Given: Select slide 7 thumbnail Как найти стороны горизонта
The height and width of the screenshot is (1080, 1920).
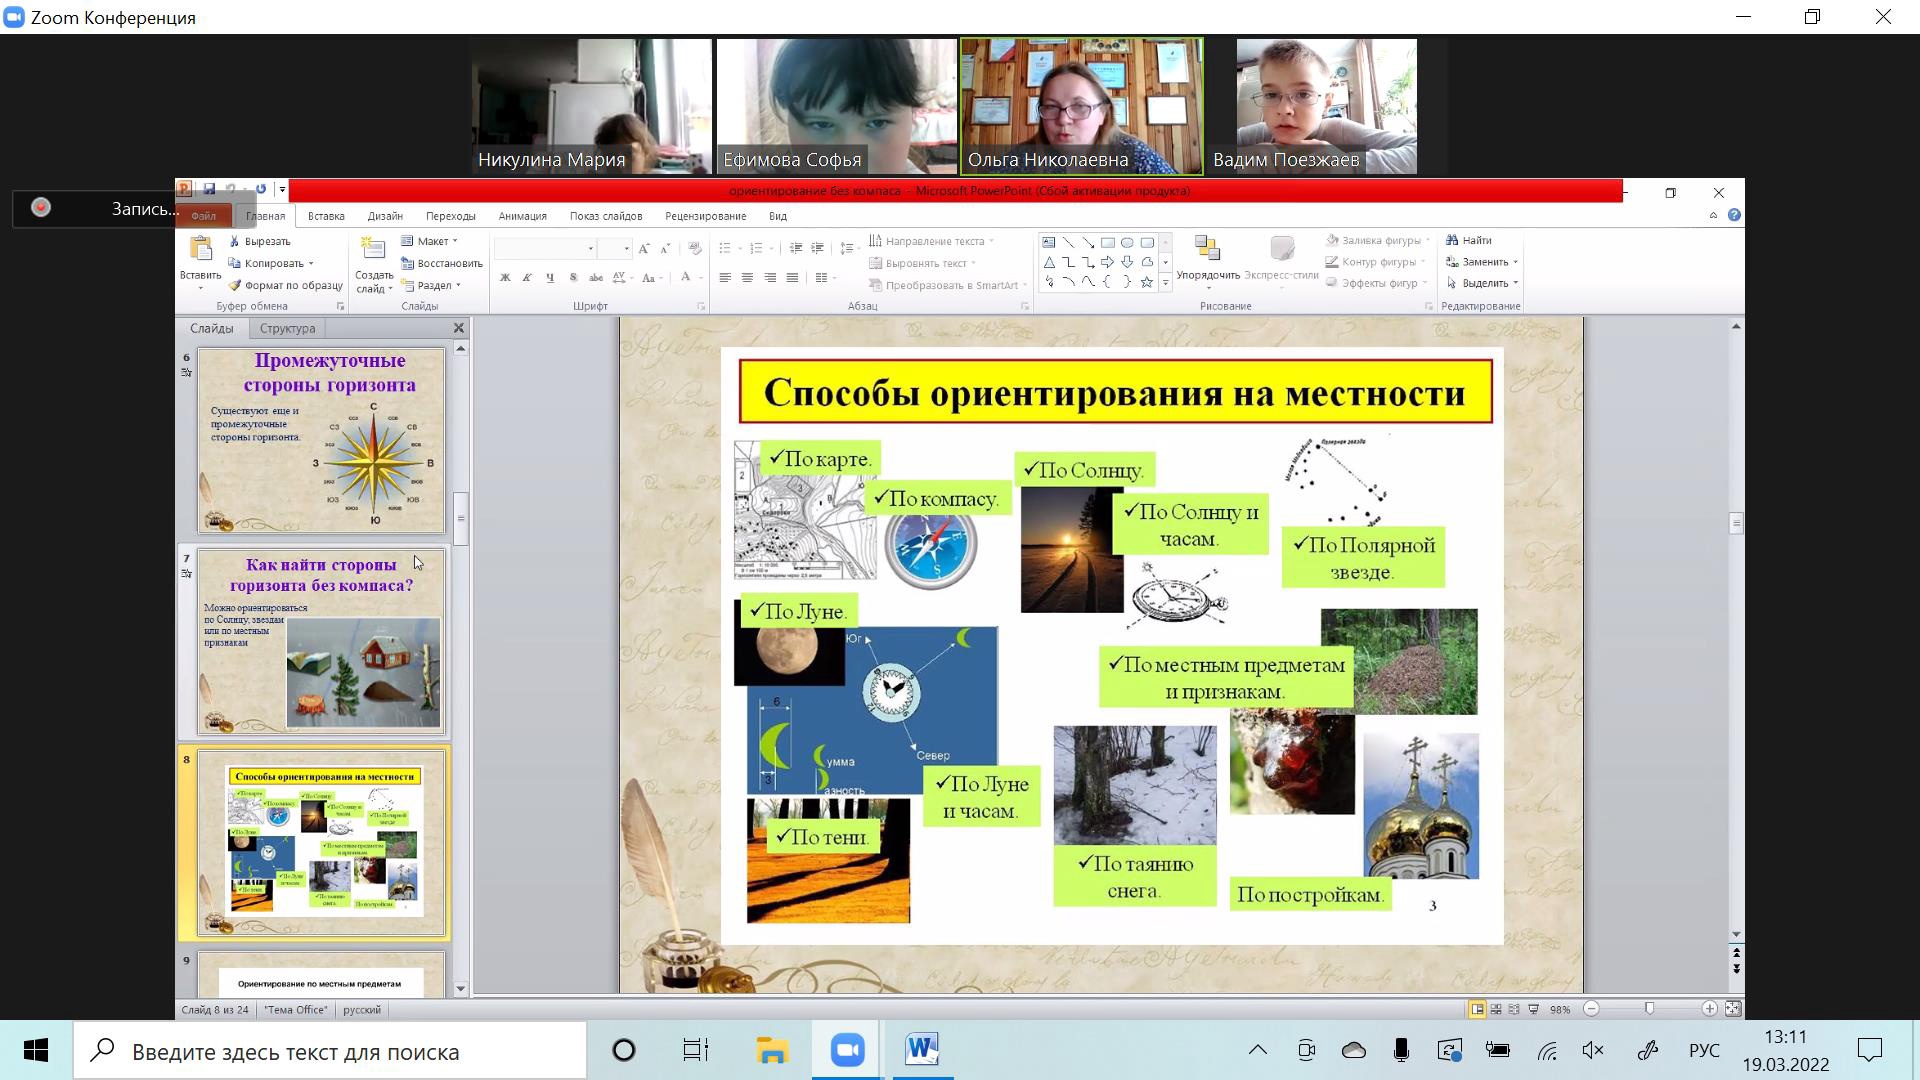Looking at the screenshot, I should pos(322,642).
